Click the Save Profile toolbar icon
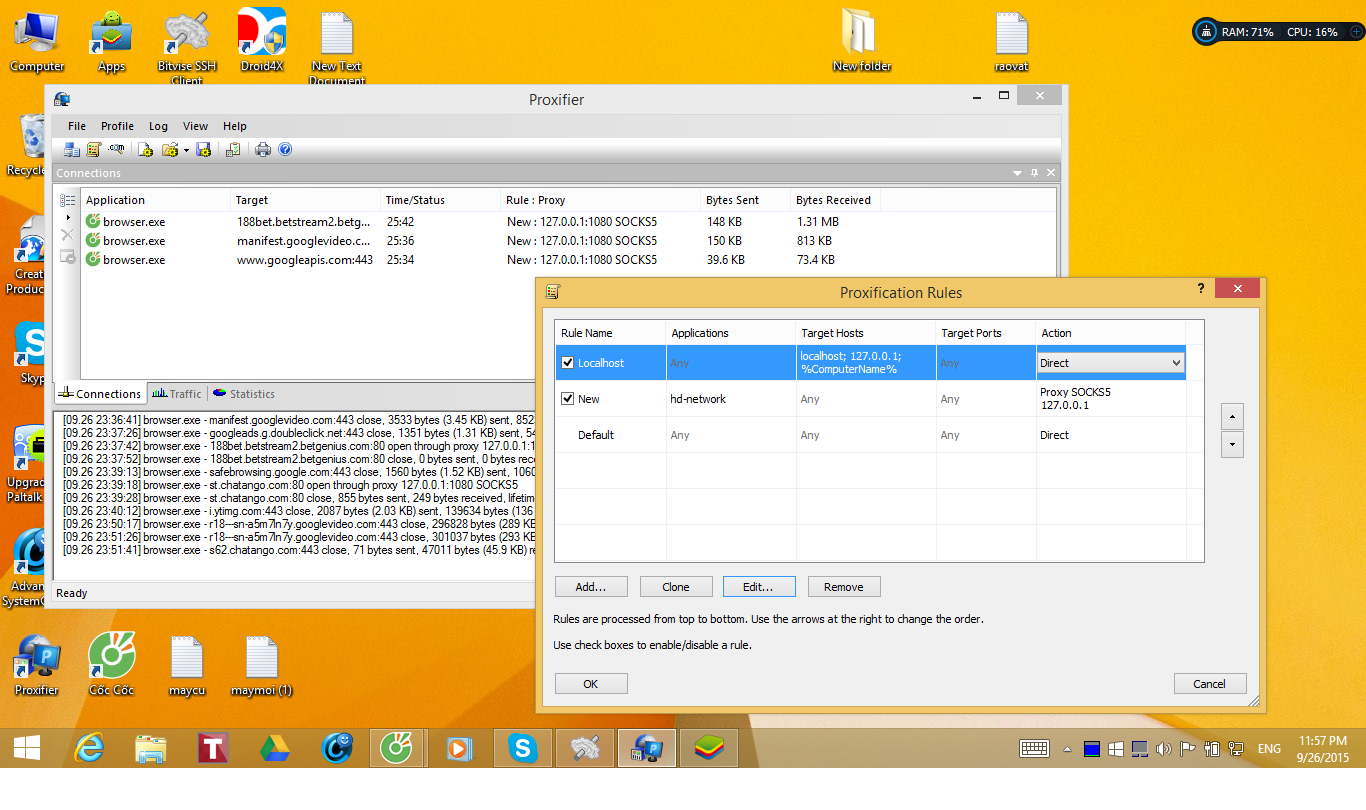 [204, 149]
